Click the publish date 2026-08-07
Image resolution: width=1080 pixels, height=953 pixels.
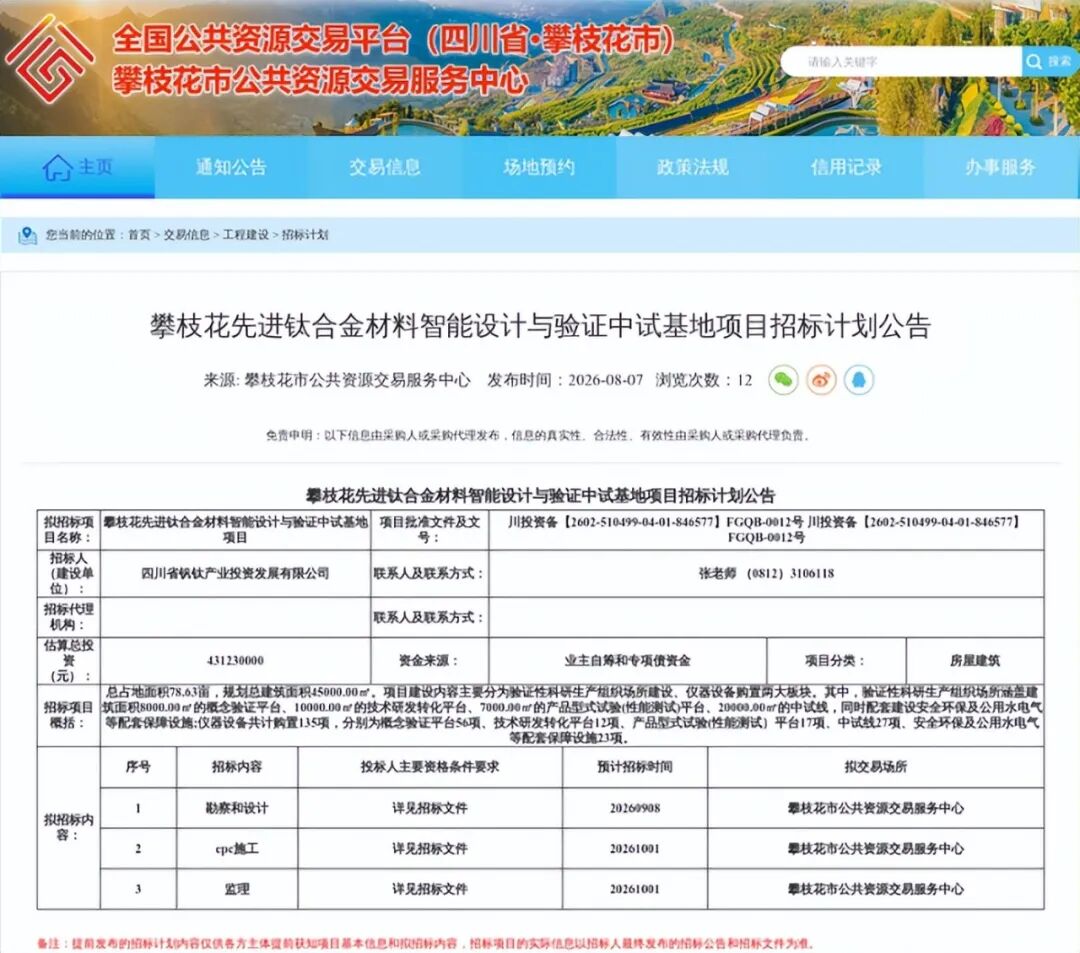pyautogui.click(x=605, y=380)
